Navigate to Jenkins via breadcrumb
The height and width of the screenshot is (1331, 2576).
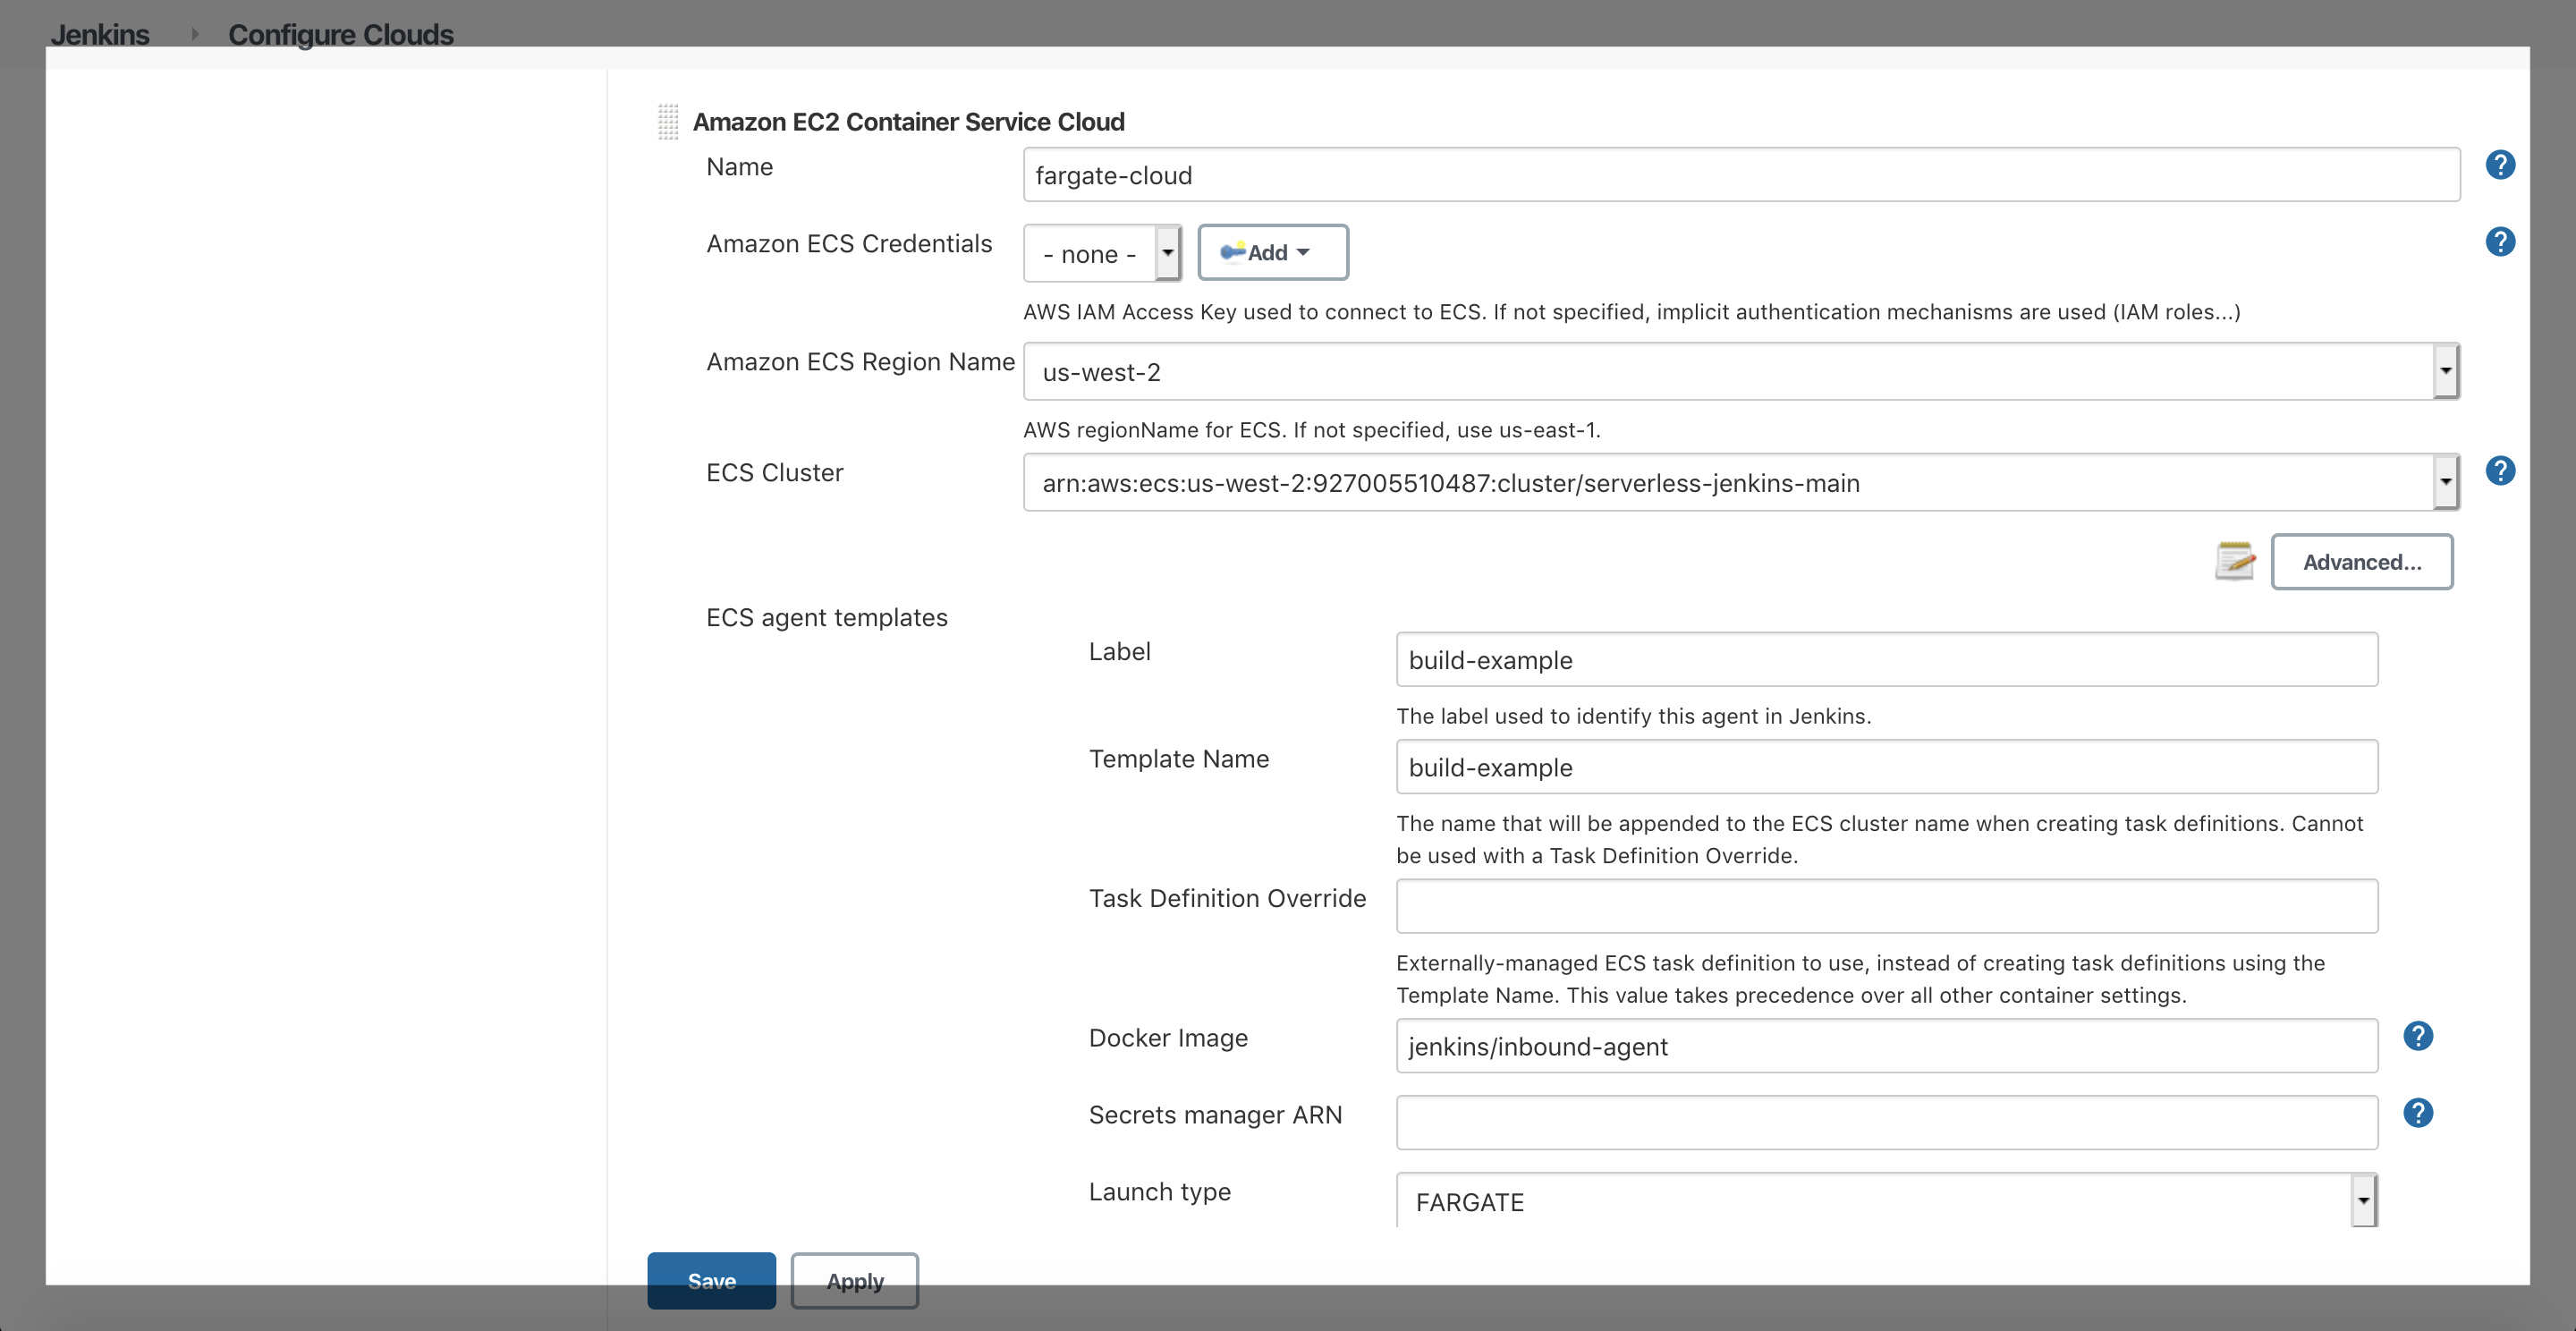click(100, 33)
